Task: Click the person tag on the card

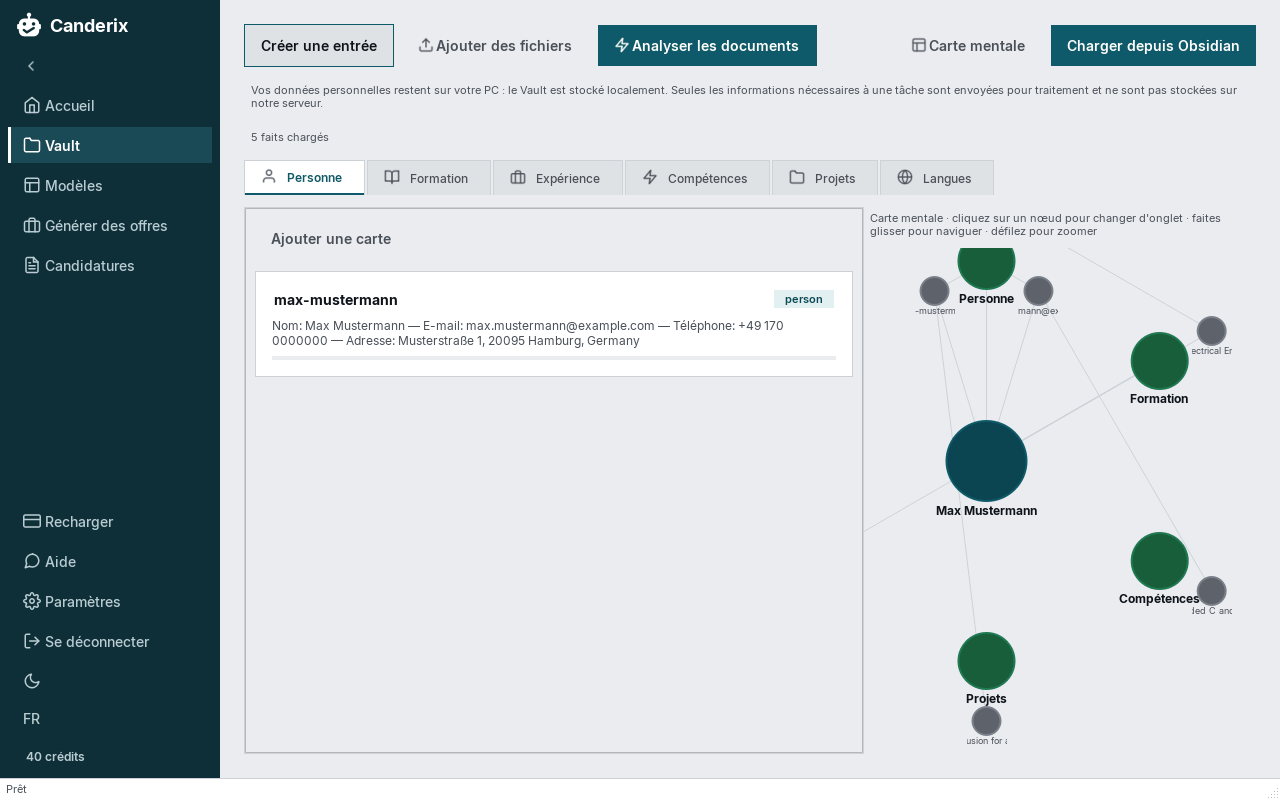Action: pyautogui.click(x=804, y=299)
